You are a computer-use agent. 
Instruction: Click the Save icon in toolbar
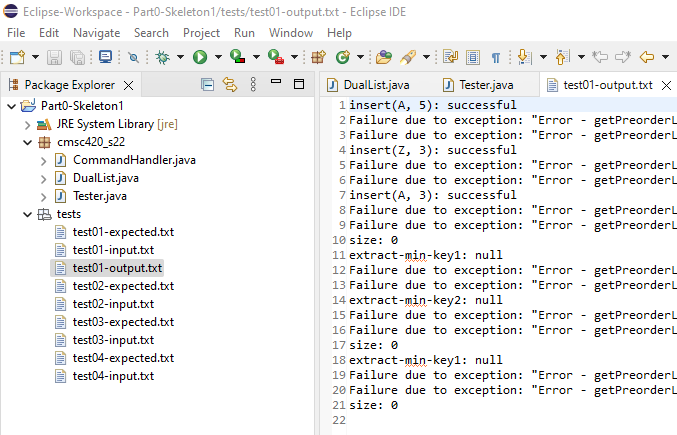pos(54,57)
